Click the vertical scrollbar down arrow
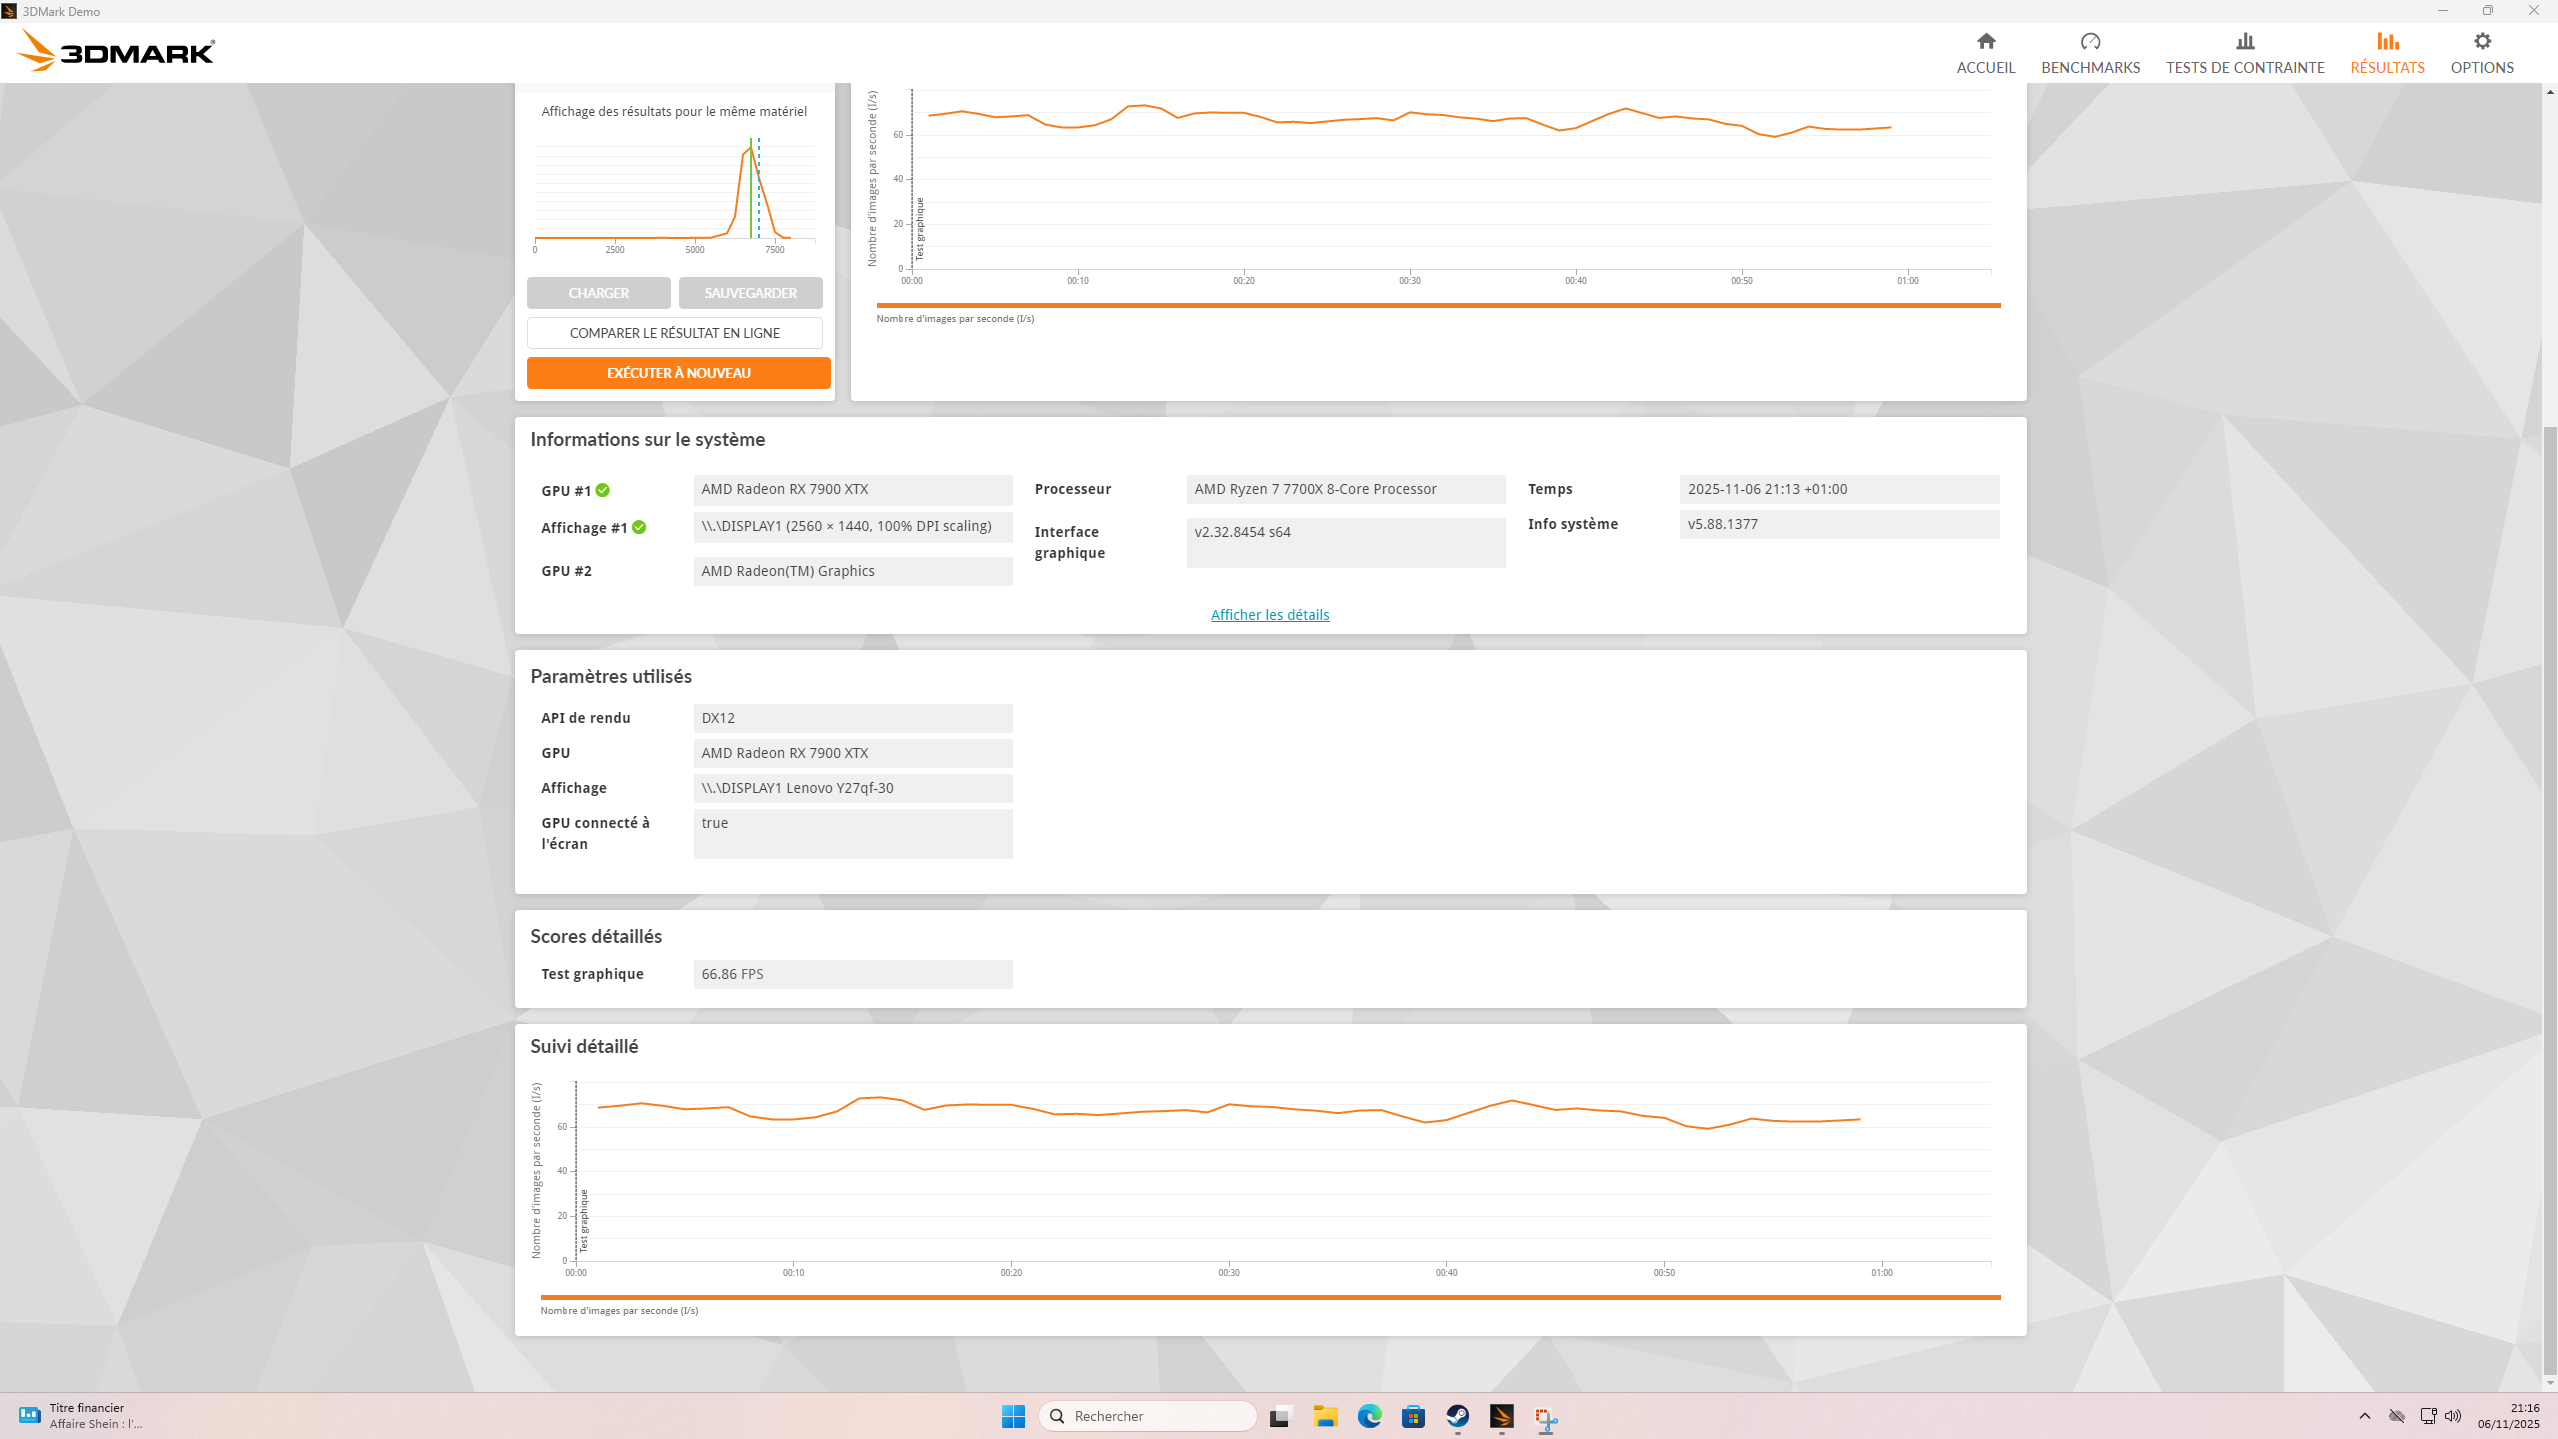 point(2550,1383)
